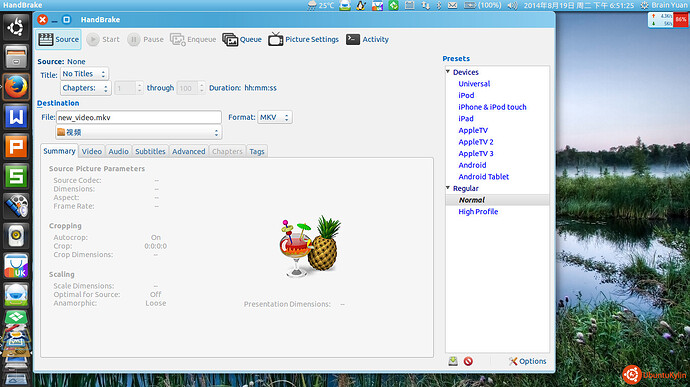Launch Firefox from the launcher
The image size is (690, 387).
(x=16, y=87)
